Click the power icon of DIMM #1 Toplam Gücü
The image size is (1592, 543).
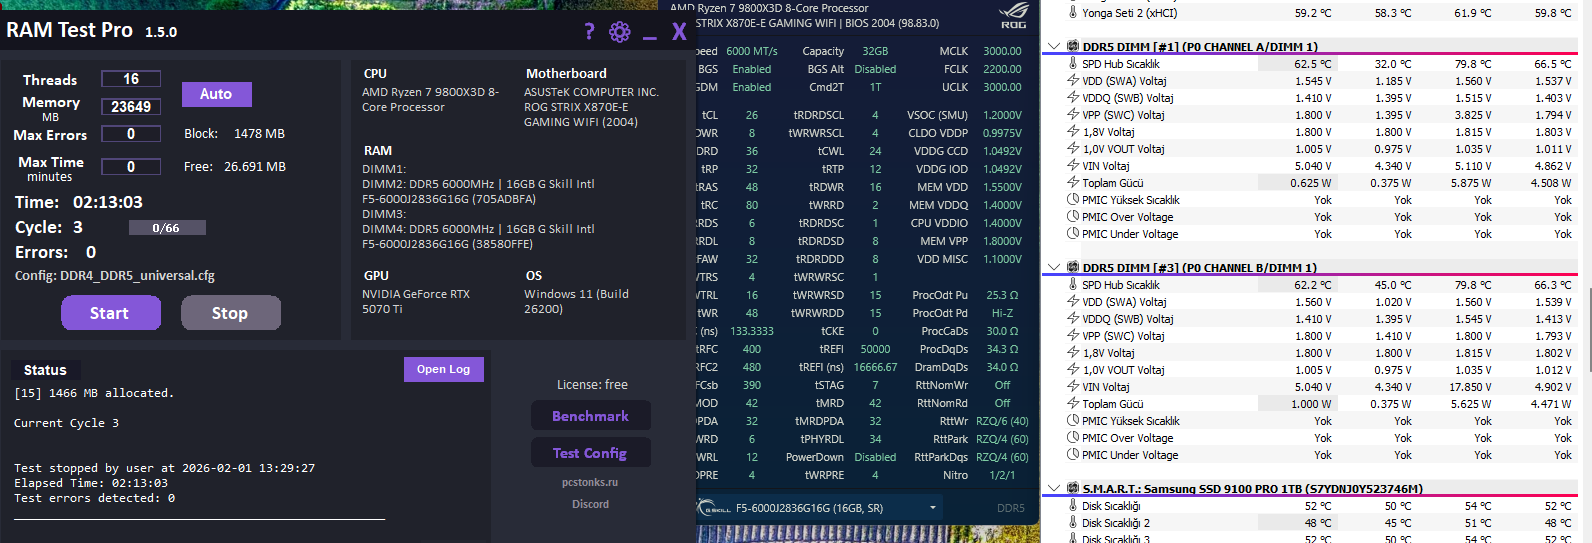click(x=1073, y=182)
